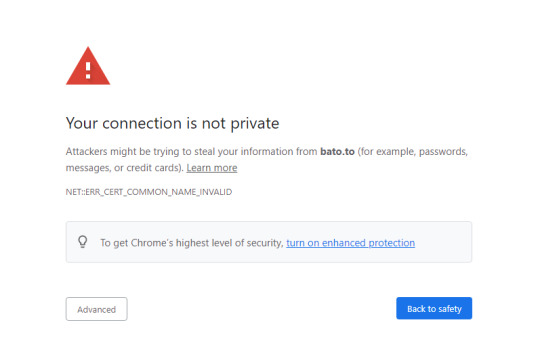Click the messages, or credit cards text line
Viewport: 540px width, 360px height.
(124, 168)
